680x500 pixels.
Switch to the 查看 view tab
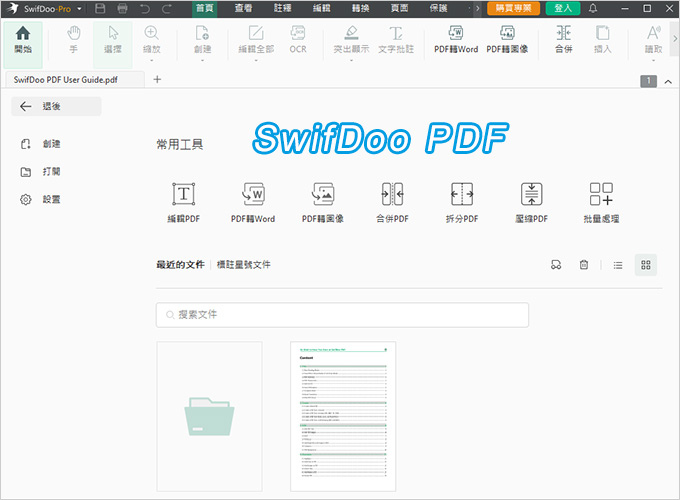[243, 8]
